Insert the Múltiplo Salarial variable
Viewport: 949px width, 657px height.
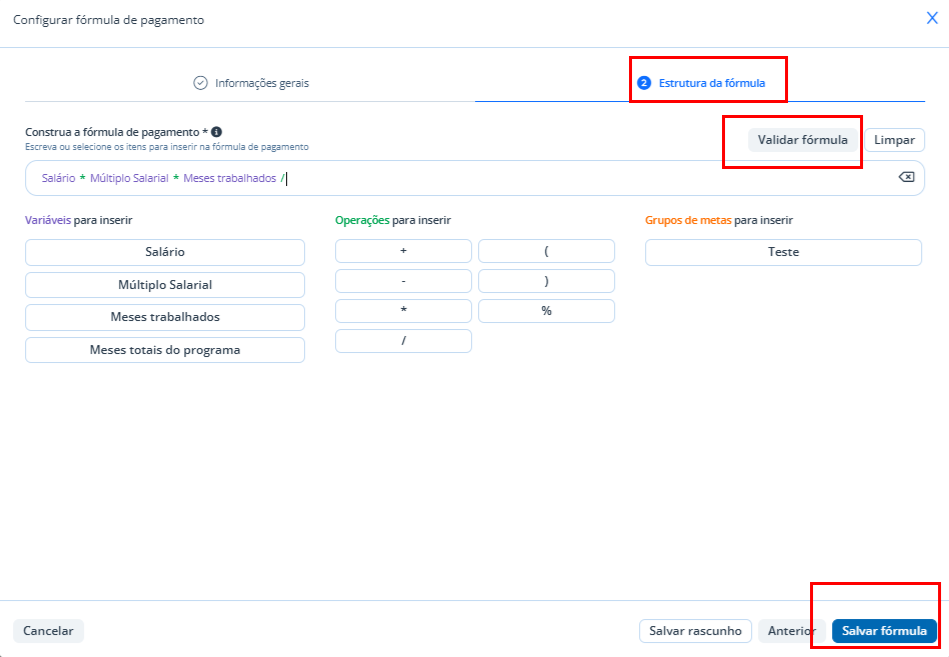[x=165, y=285]
